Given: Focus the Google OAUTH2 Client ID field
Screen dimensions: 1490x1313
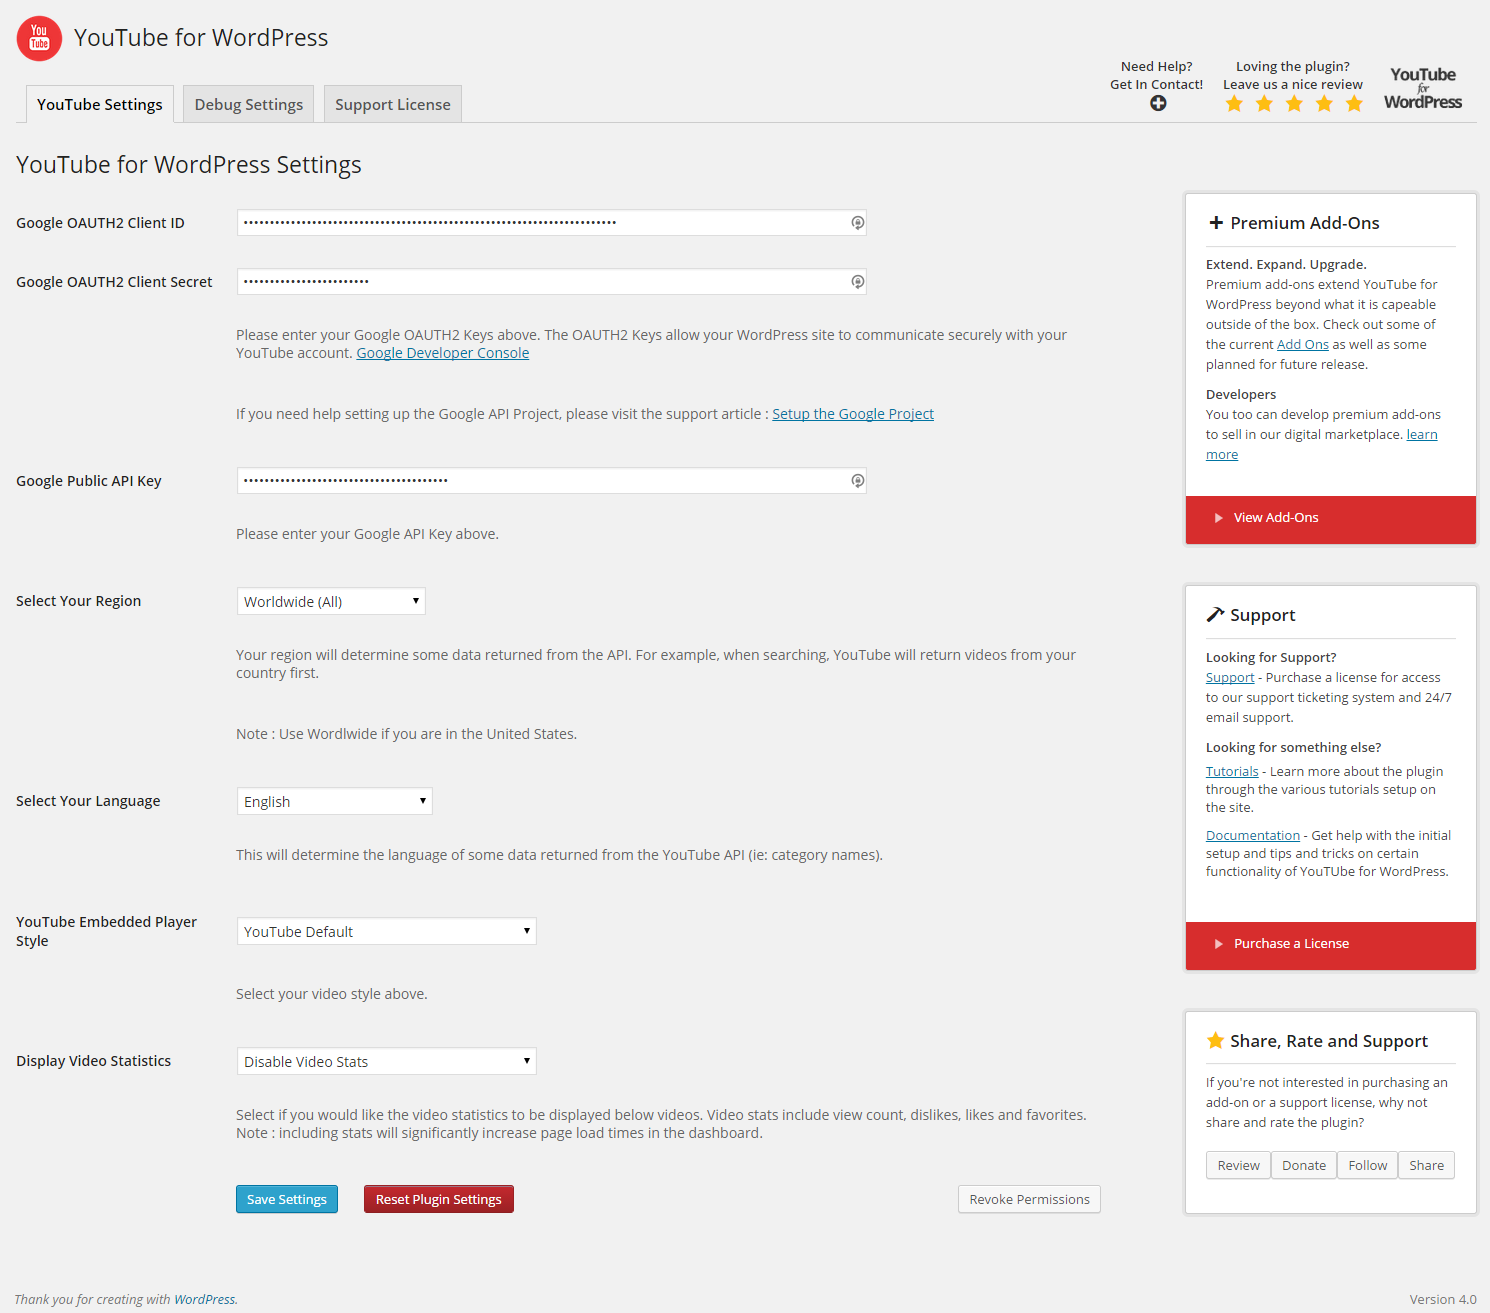Looking at the screenshot, I should pos(551,223).
